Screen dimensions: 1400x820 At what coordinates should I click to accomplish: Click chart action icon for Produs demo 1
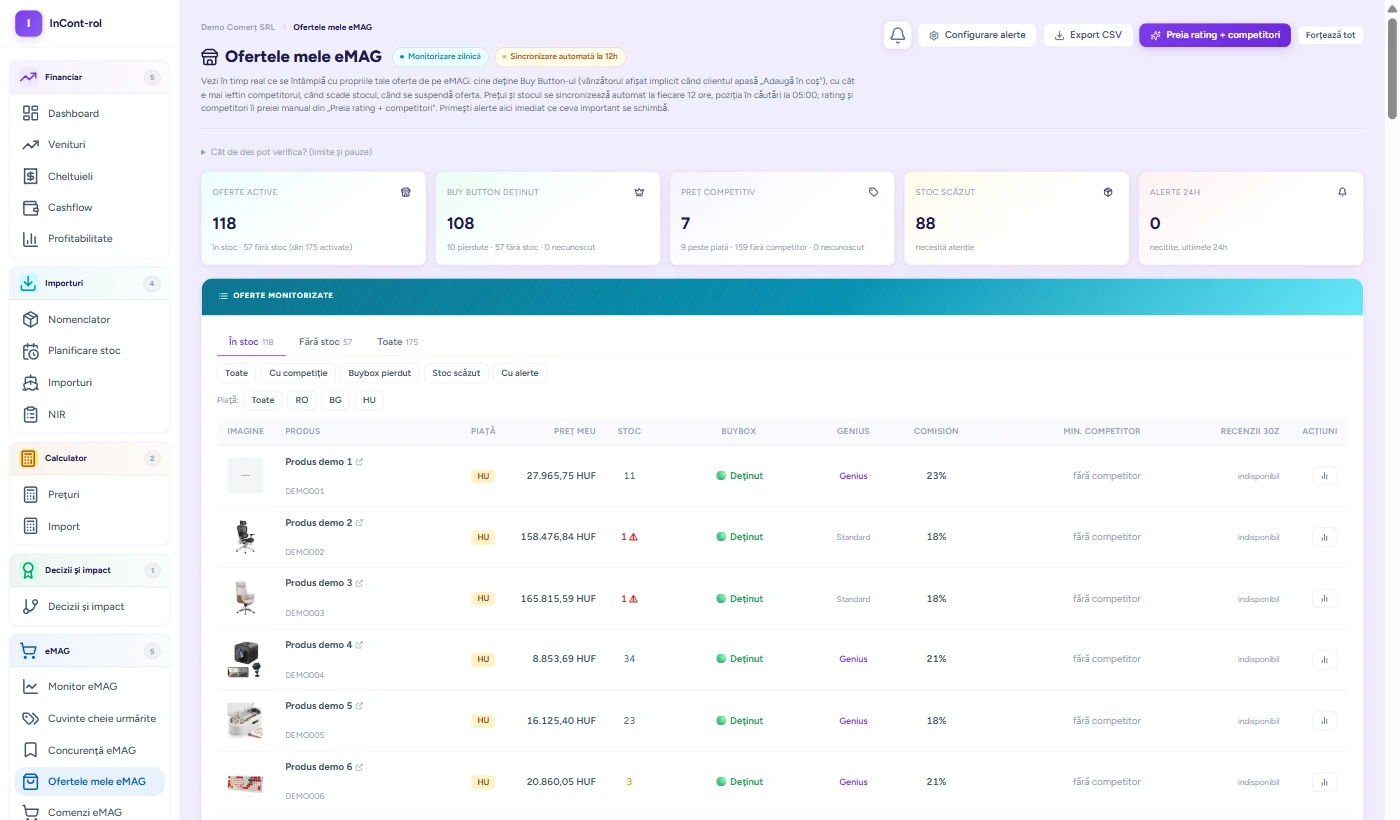[x=1324, y=476]
